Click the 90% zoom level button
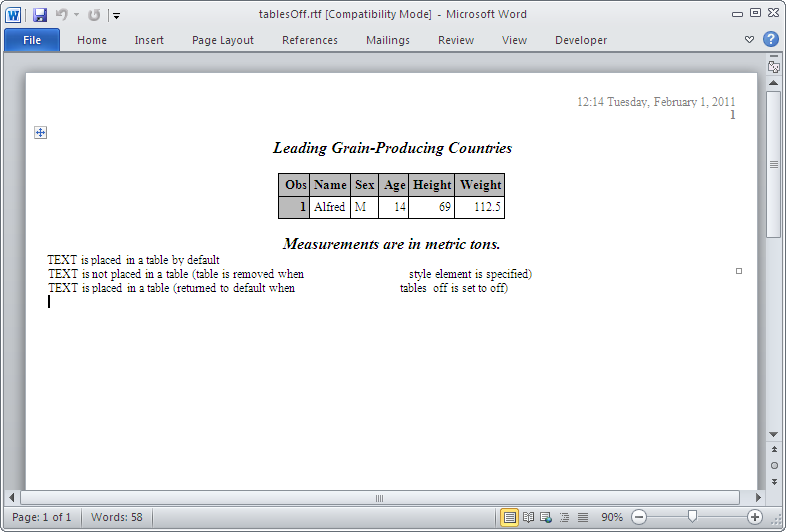This screenshot has width=786, height=532. point(612,517)
